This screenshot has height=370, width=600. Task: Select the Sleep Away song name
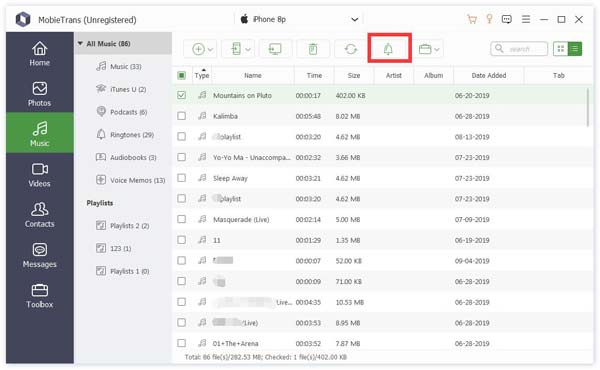pyautogui.click(x=230, y=178)
